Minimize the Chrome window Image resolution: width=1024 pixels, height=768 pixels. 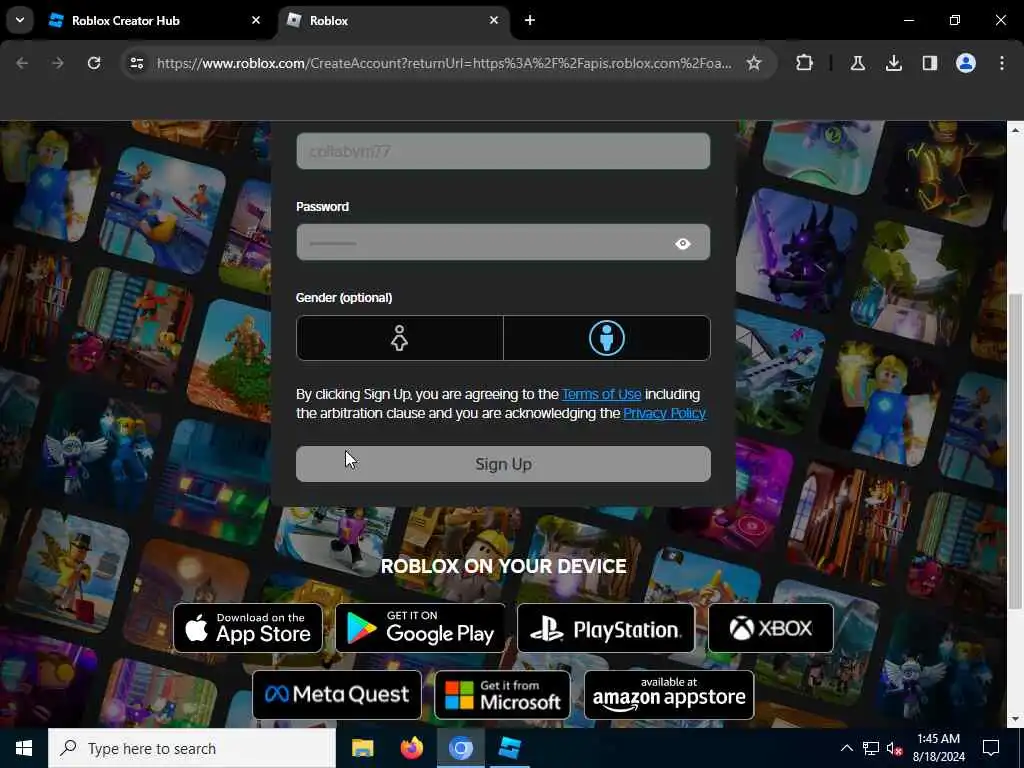click(x=908, y=20)
